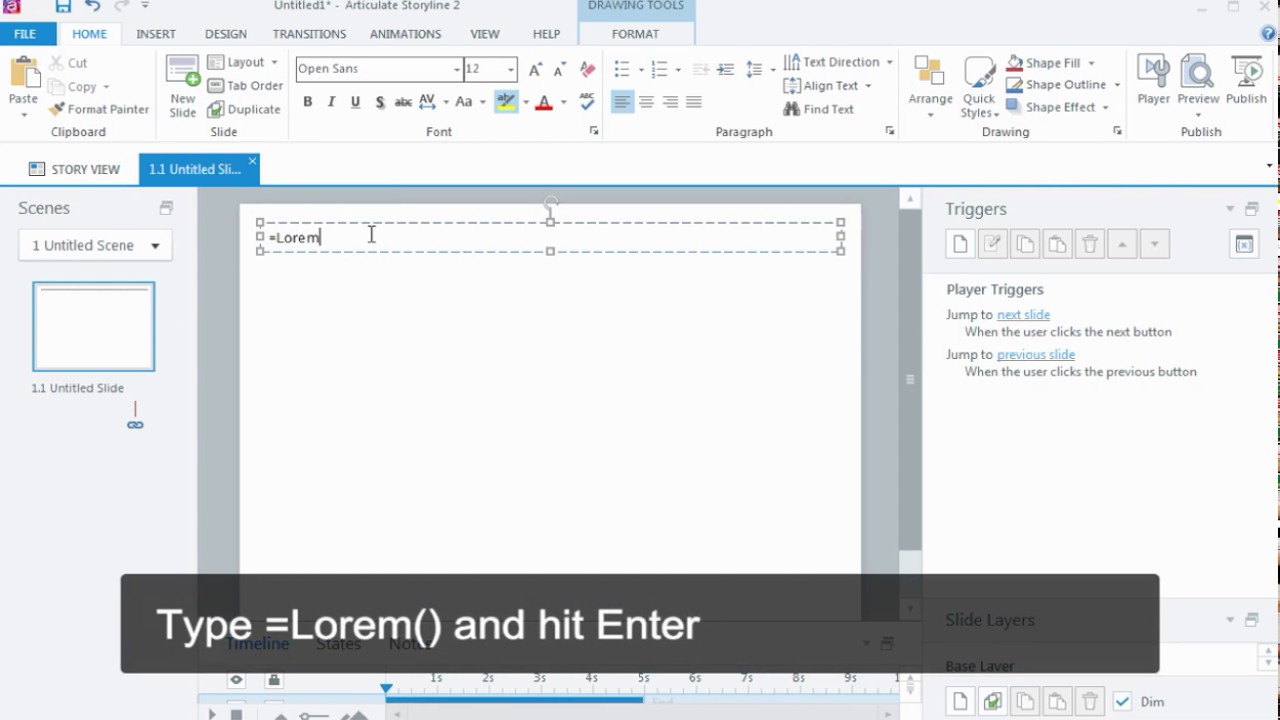Click the Manage project variables icon
This screenshot has width=1280, height=720.
[x=1244, y=244]
